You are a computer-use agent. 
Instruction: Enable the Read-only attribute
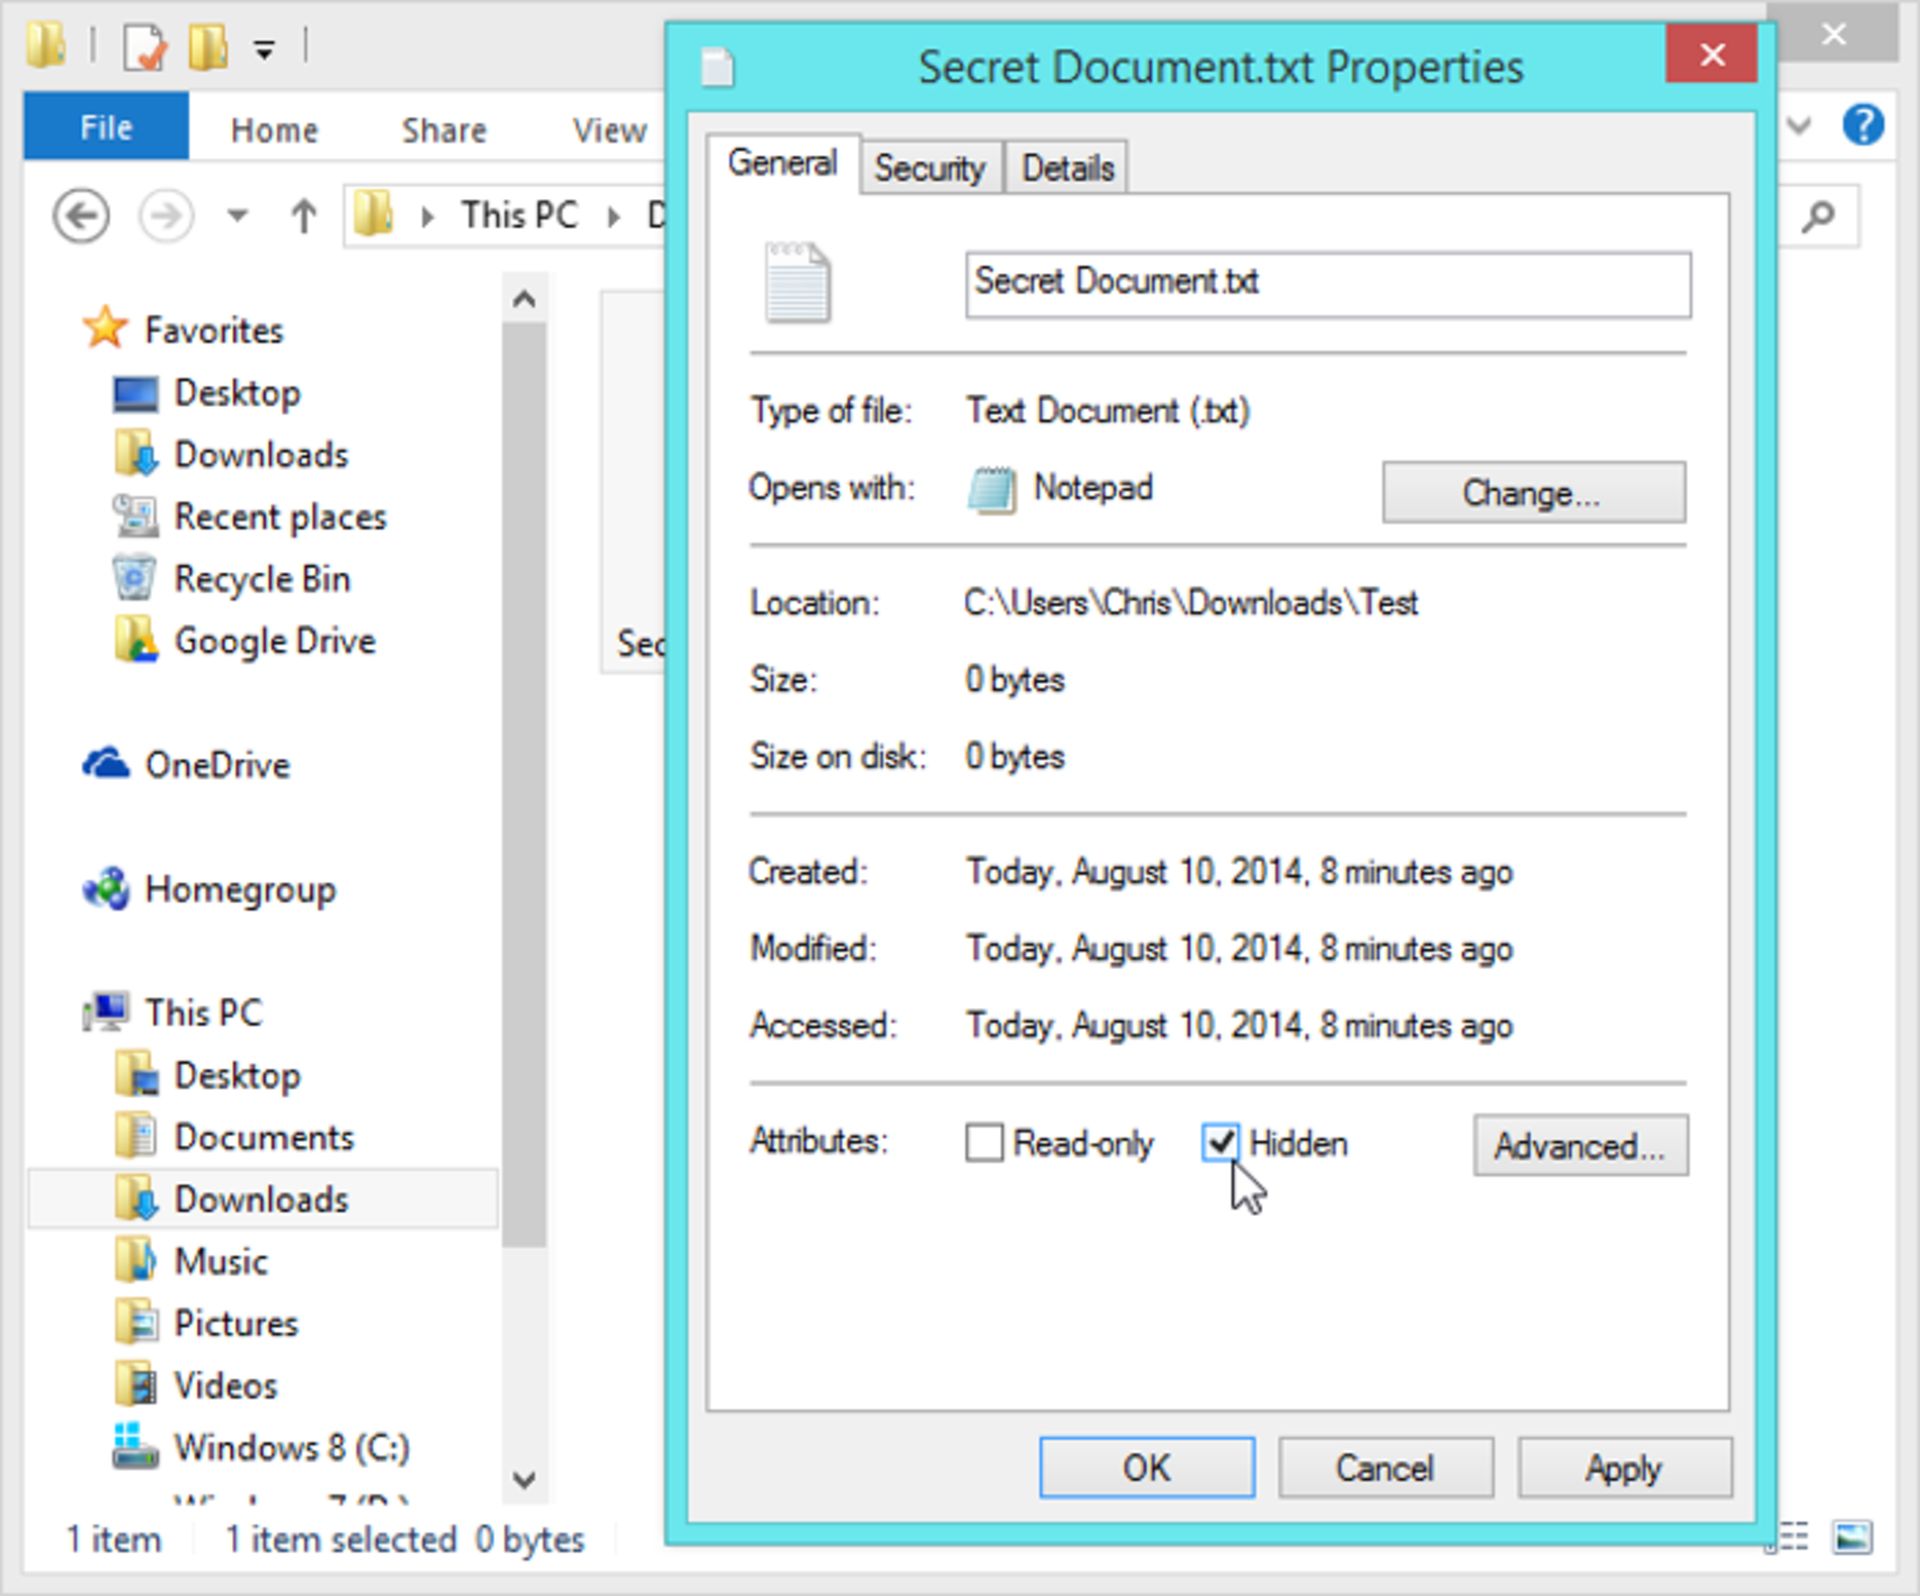(985, 1142)
